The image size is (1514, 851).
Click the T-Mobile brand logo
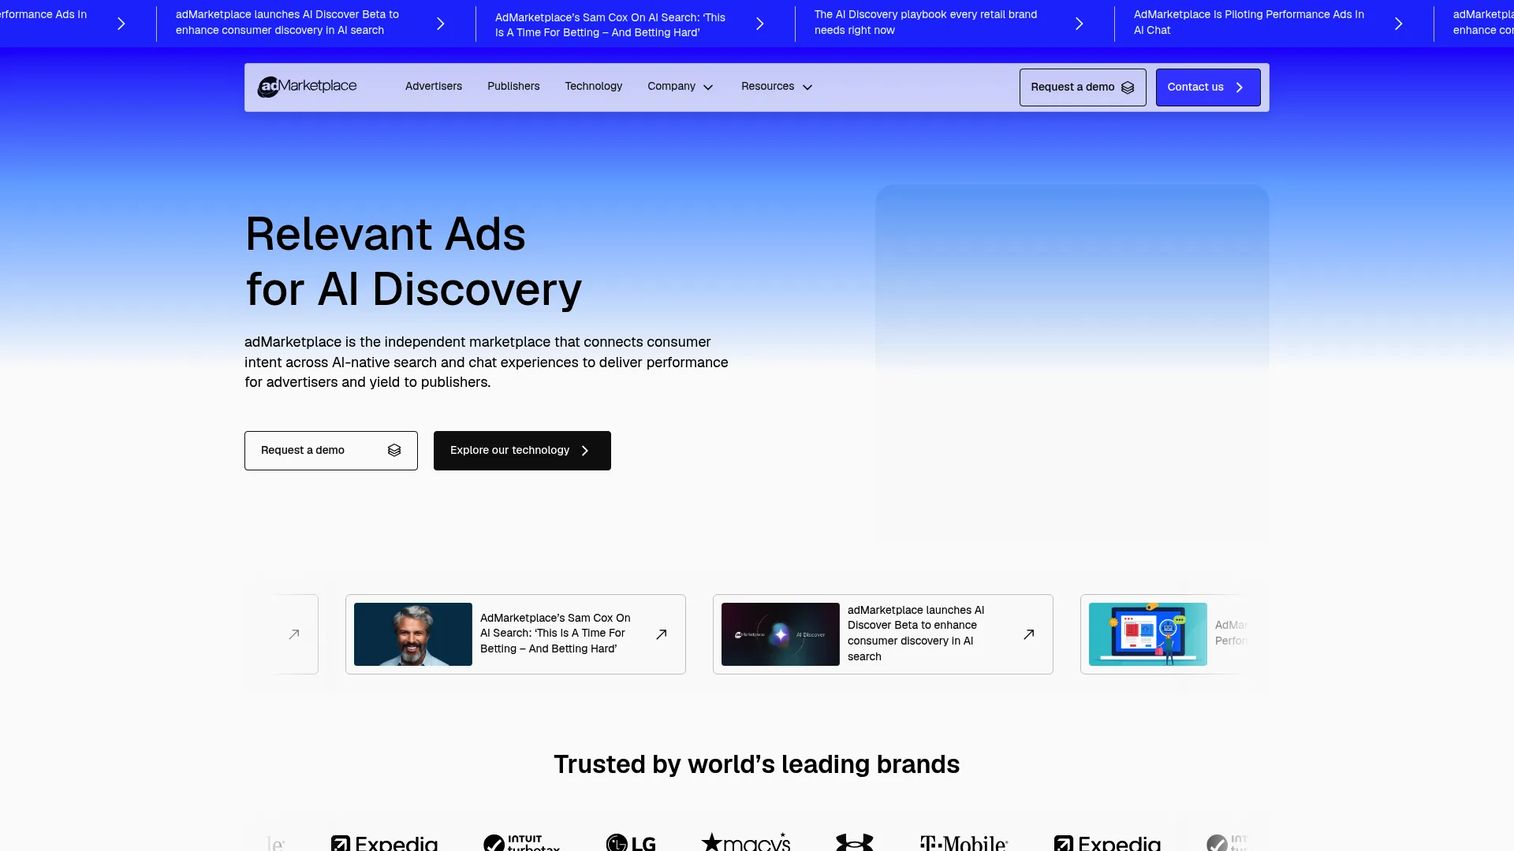(x=963, y=843)
